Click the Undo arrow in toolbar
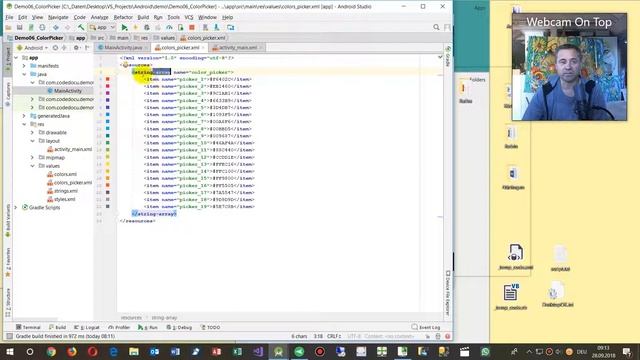 point(56,27)
